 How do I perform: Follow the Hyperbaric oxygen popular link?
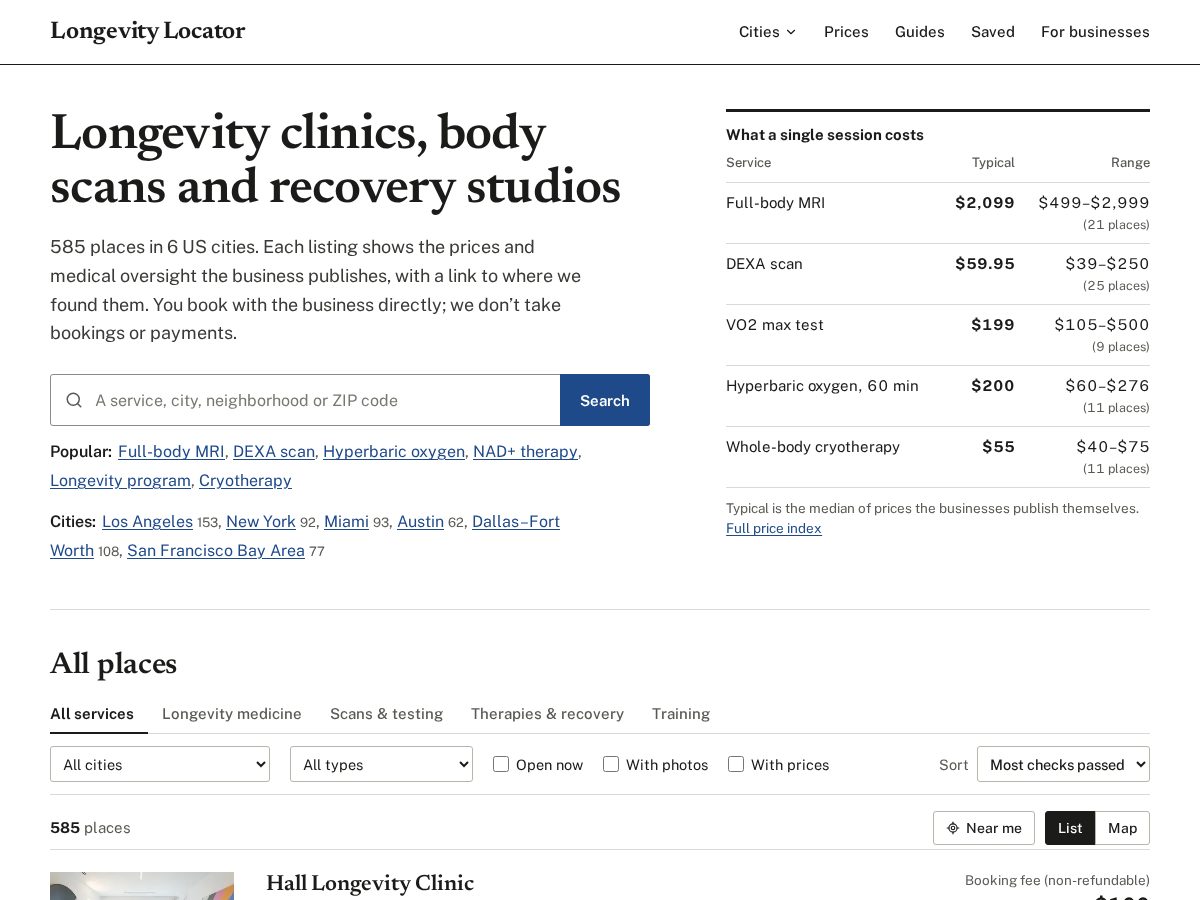(394, 451)
